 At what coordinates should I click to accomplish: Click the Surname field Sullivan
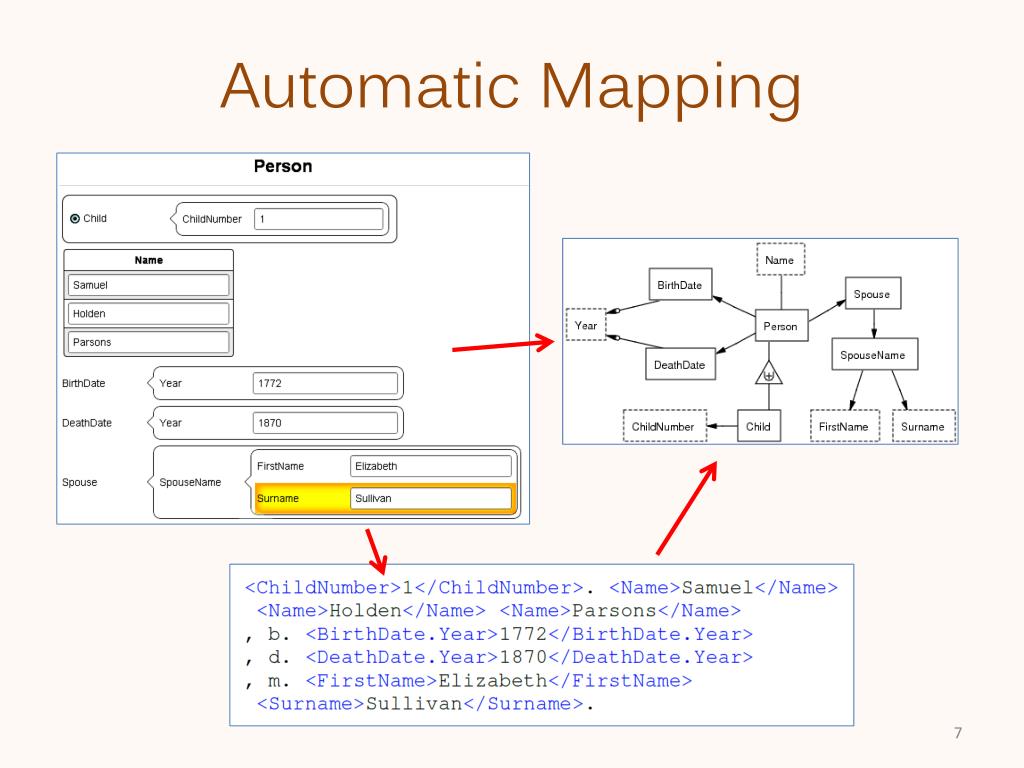tap(431, 498)
